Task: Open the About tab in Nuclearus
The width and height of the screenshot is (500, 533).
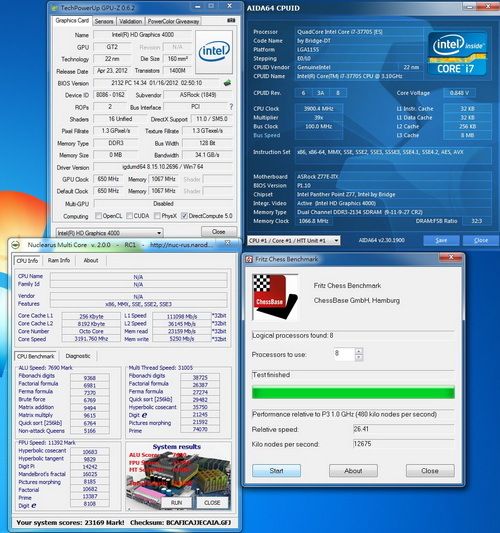Action: coord(91,260)
